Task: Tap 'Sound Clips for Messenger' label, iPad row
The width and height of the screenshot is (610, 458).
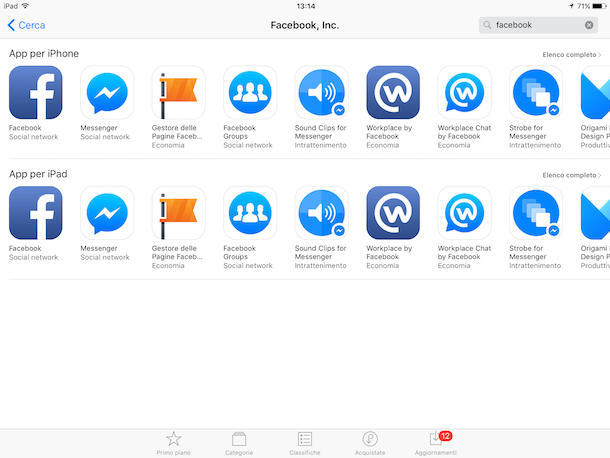Action: pos(321,253)
